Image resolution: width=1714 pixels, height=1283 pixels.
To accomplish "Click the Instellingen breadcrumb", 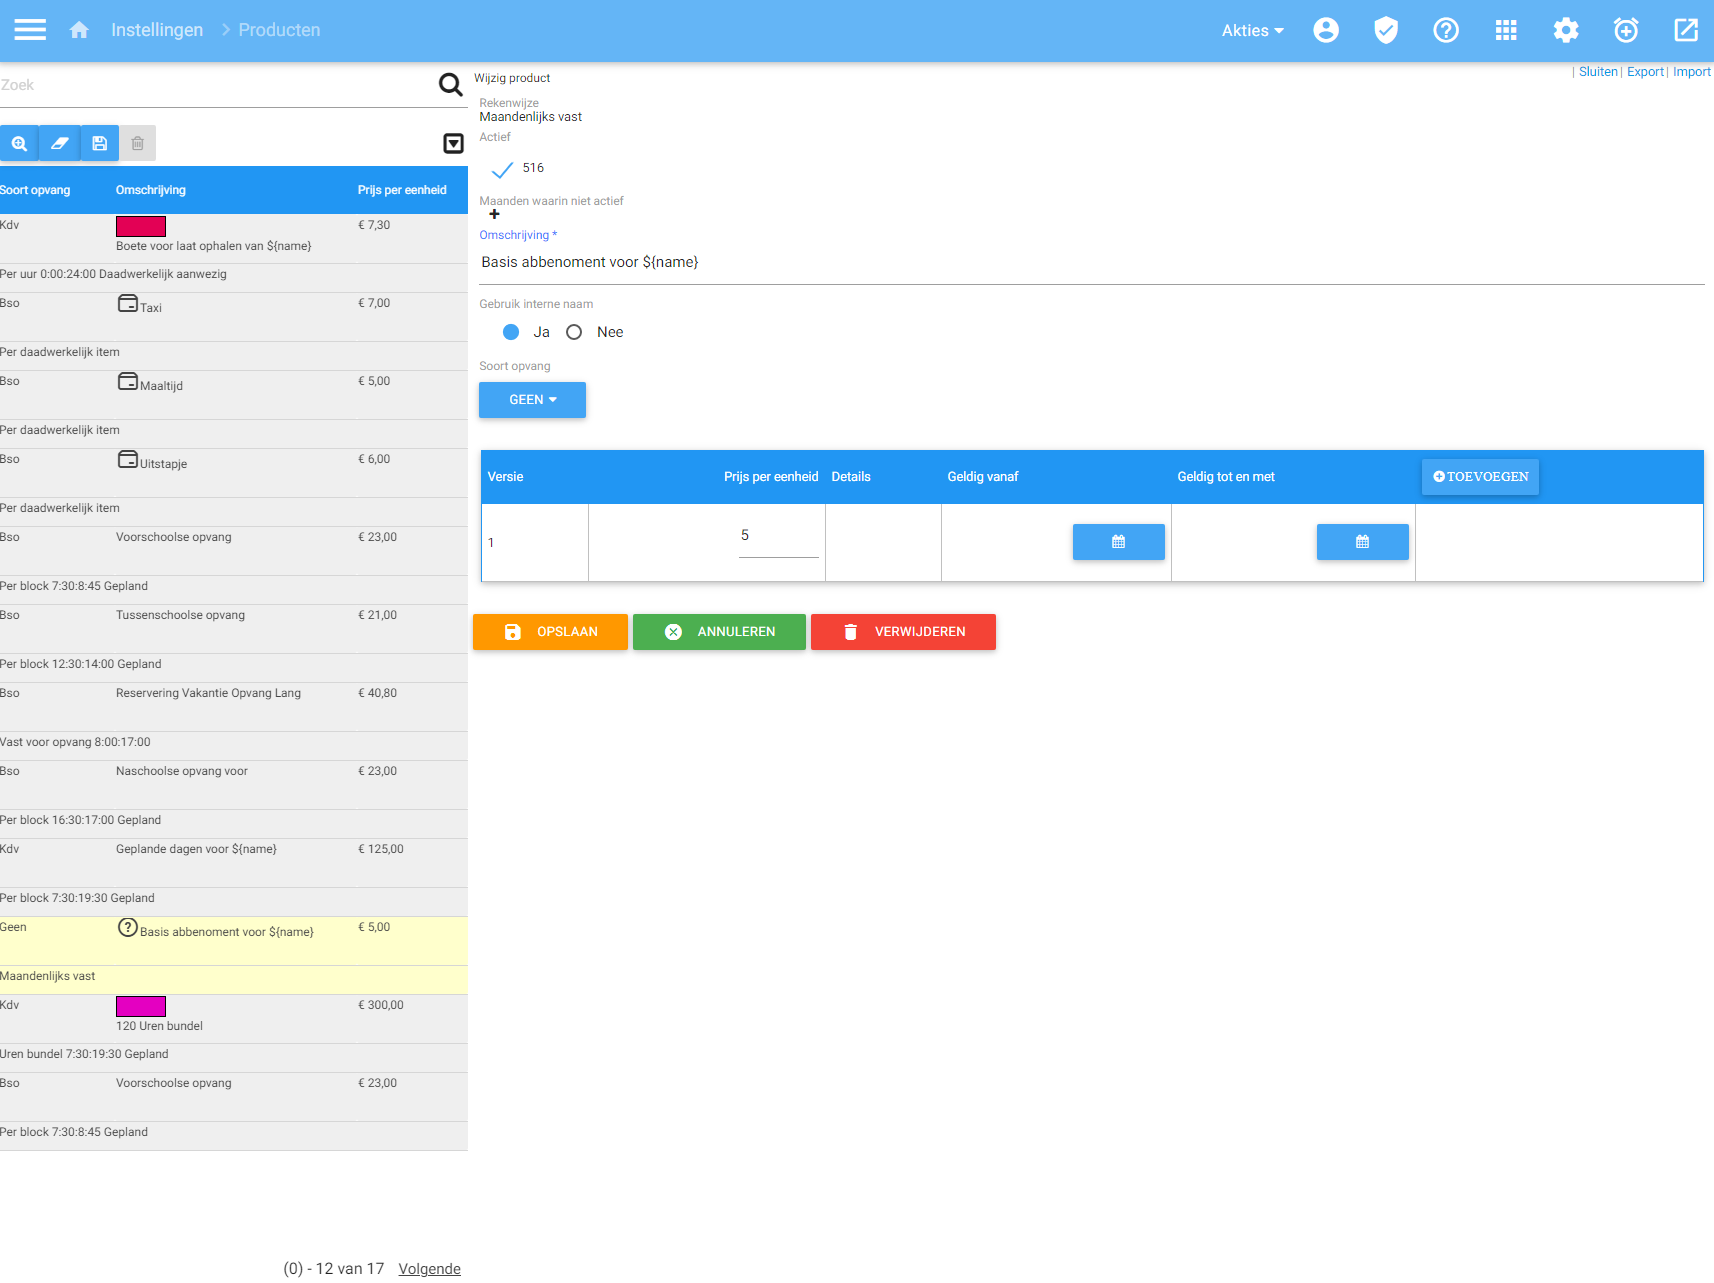I will (x=157, y=30).
